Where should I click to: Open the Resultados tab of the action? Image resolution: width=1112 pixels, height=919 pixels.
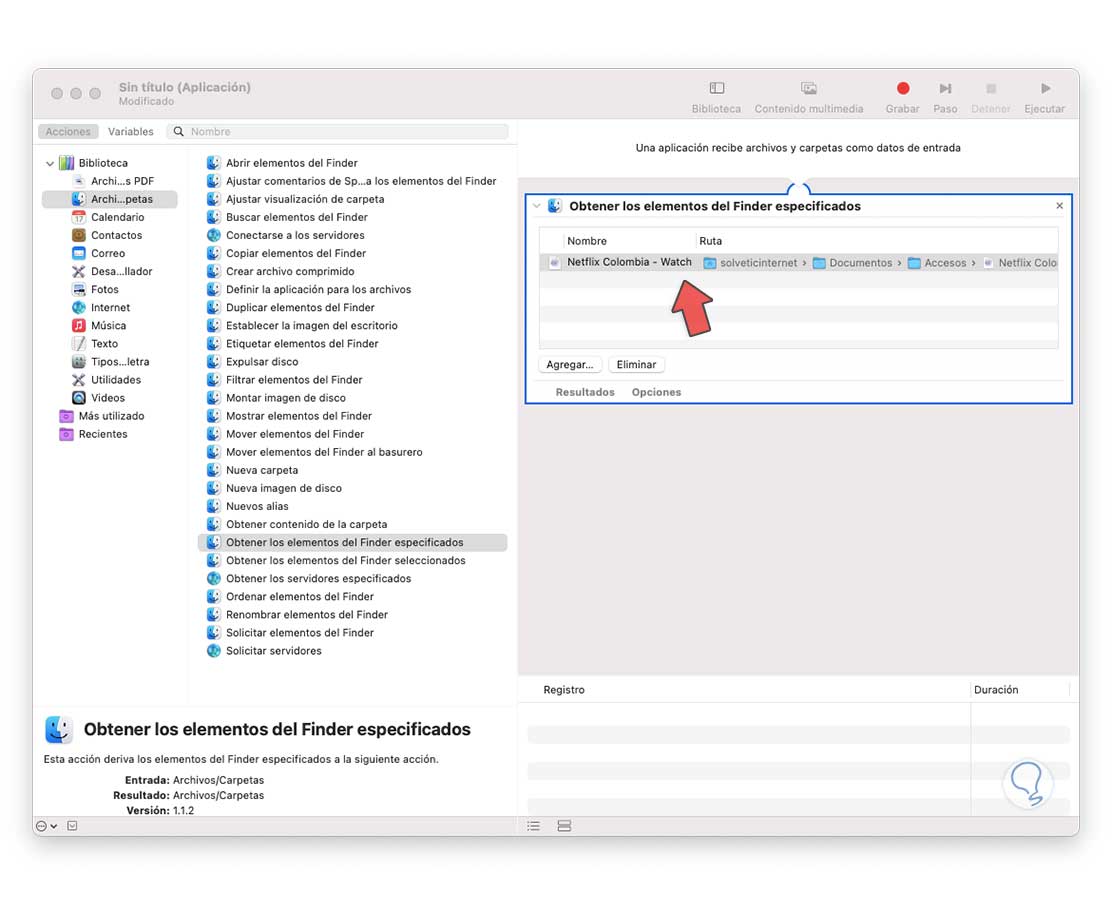pyautogui.click(x=585, y=392)
